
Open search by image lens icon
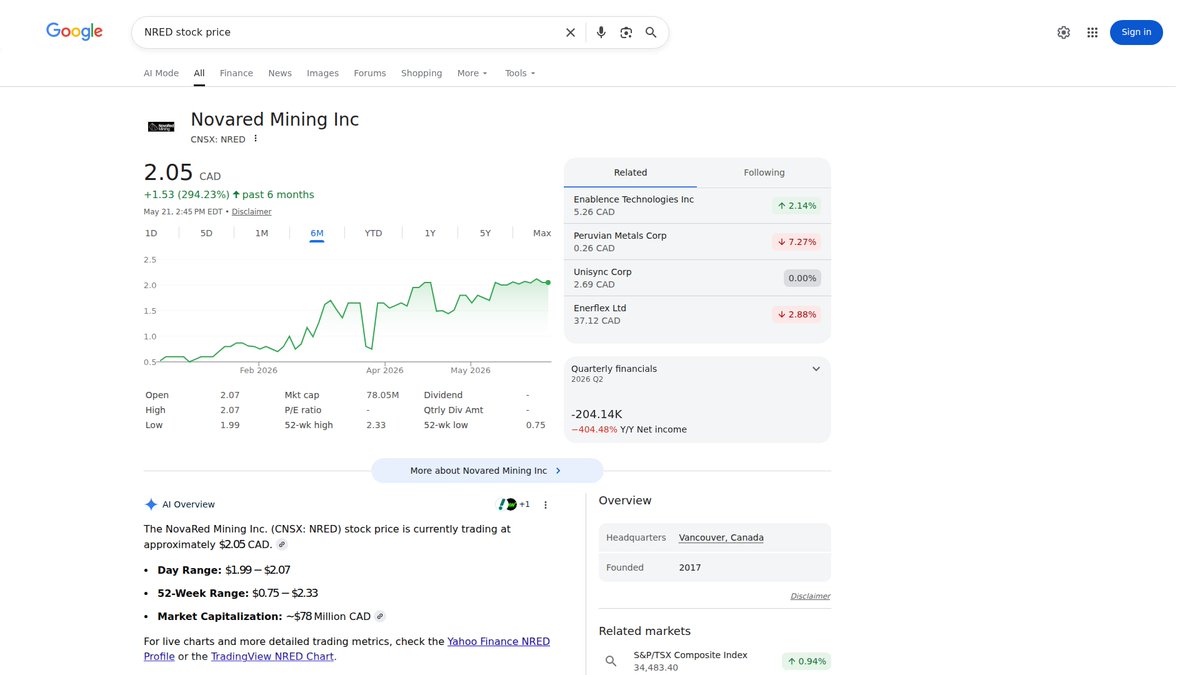point(626,32)
